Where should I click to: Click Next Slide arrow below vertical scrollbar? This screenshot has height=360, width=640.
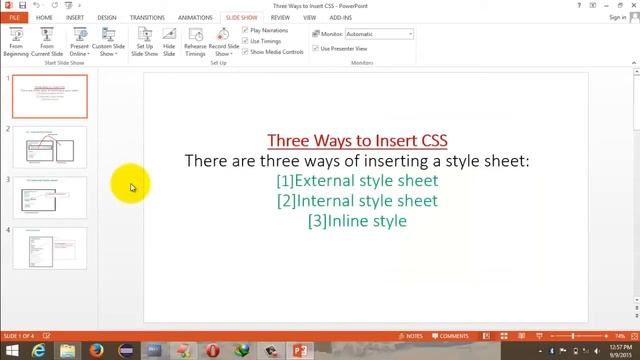(636, 315)
